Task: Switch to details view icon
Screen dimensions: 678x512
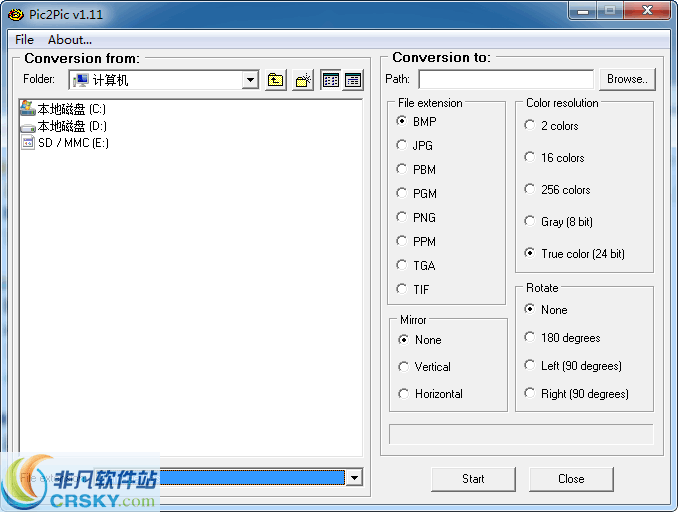Action: pyautogui.click(x=353, y=80)
